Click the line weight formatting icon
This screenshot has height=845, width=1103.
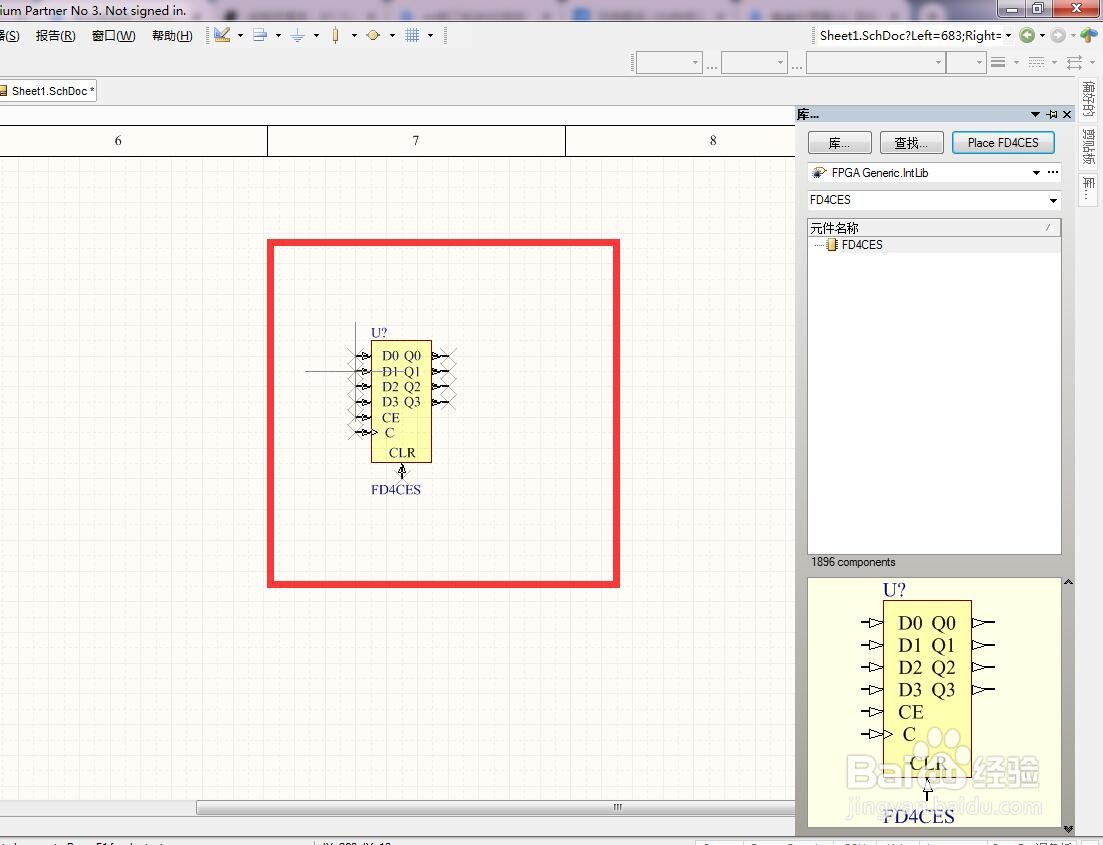997,63
